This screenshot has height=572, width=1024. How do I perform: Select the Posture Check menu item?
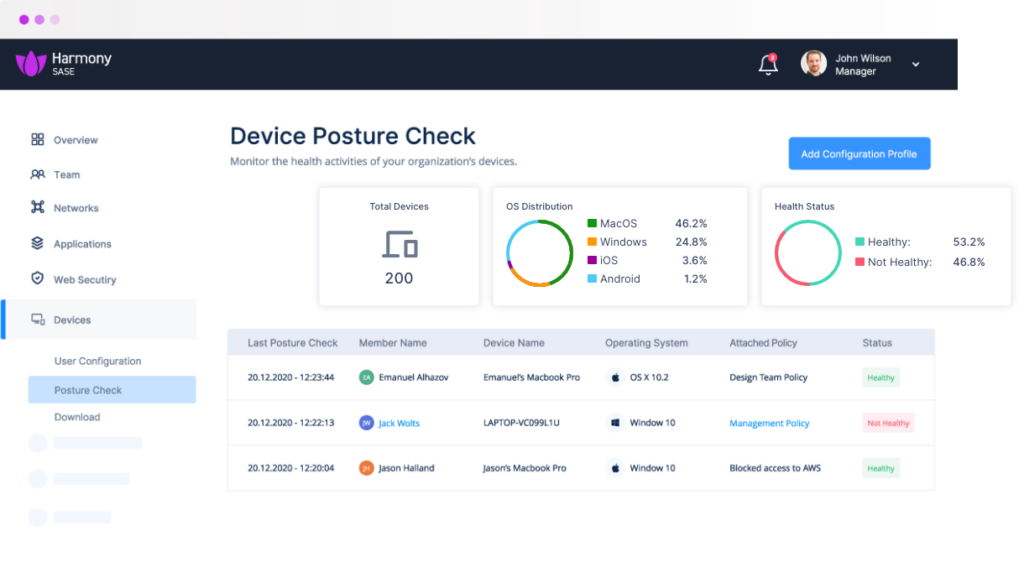click(x=88, y=390)
